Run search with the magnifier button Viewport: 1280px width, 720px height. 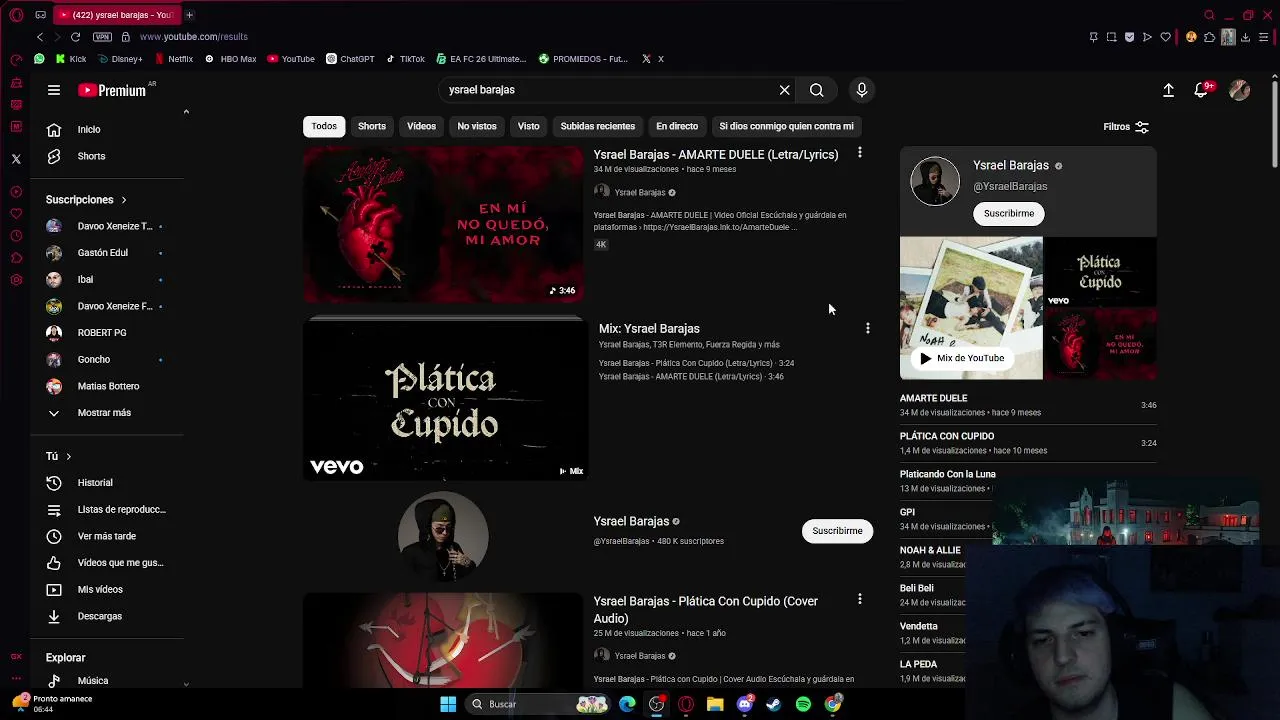tap(817, 90)
